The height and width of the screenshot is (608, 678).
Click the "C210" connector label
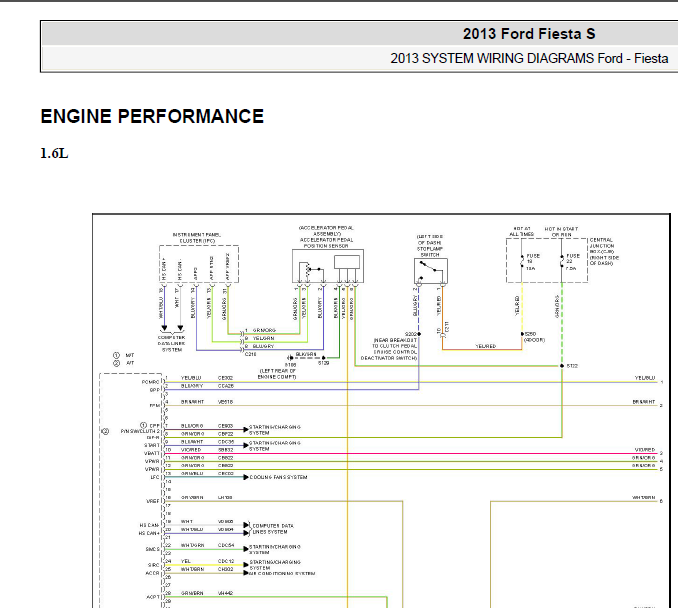point(250,354)
